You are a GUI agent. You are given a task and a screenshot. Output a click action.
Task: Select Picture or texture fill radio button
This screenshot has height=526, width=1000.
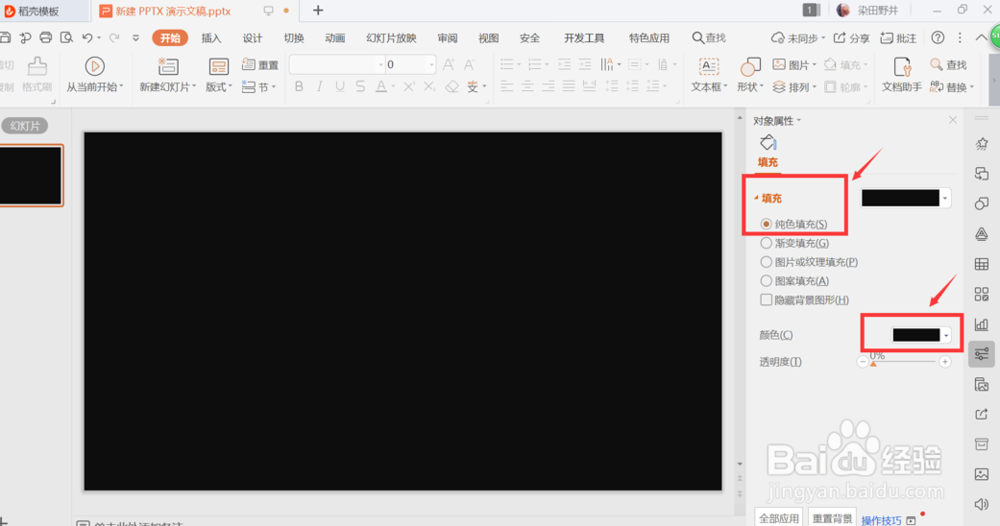click(766, 262)
